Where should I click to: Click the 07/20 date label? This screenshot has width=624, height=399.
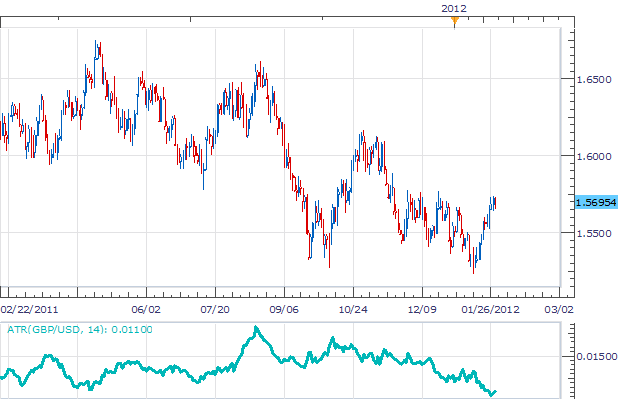[215, 309]
